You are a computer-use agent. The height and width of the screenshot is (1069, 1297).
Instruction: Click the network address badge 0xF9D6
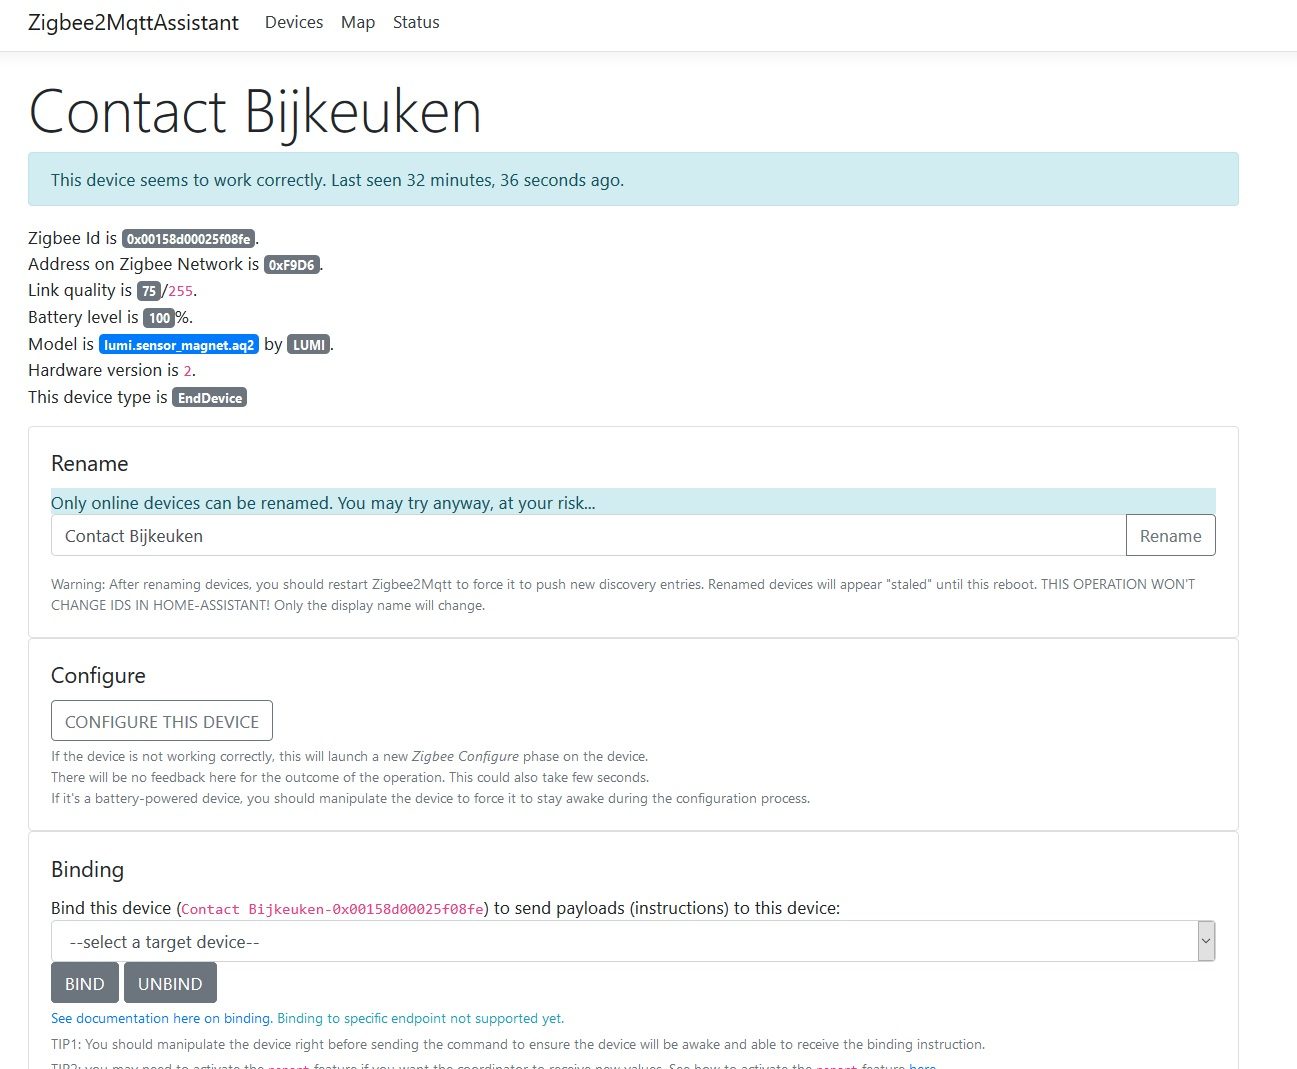click(291, 265)
